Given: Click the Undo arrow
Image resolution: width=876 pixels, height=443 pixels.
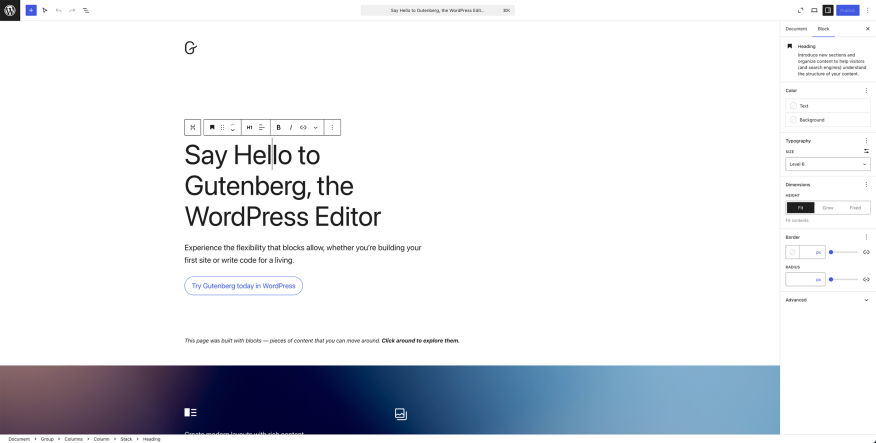Looking at the screenshot, I should tap(59, 10).
